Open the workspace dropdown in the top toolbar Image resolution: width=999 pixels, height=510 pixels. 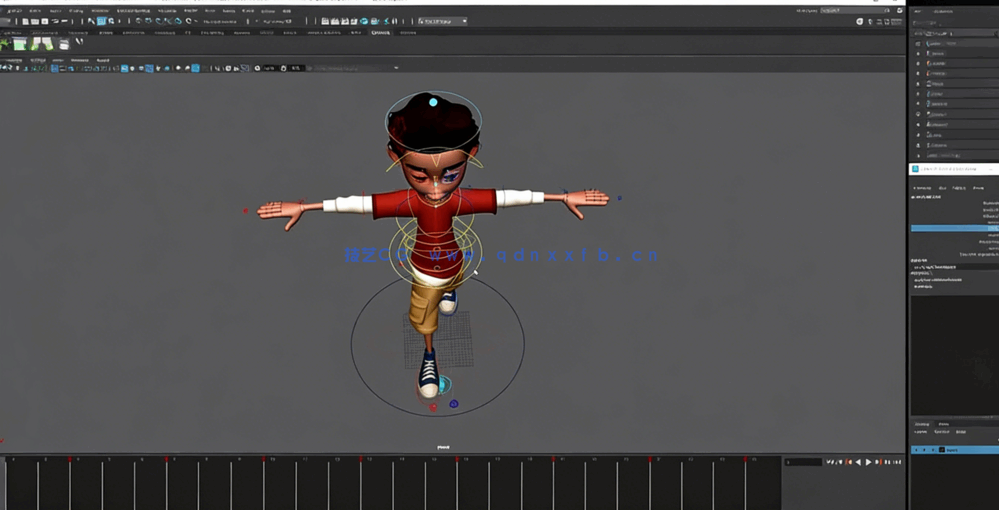pyautogui.click(x=442, y=21)
